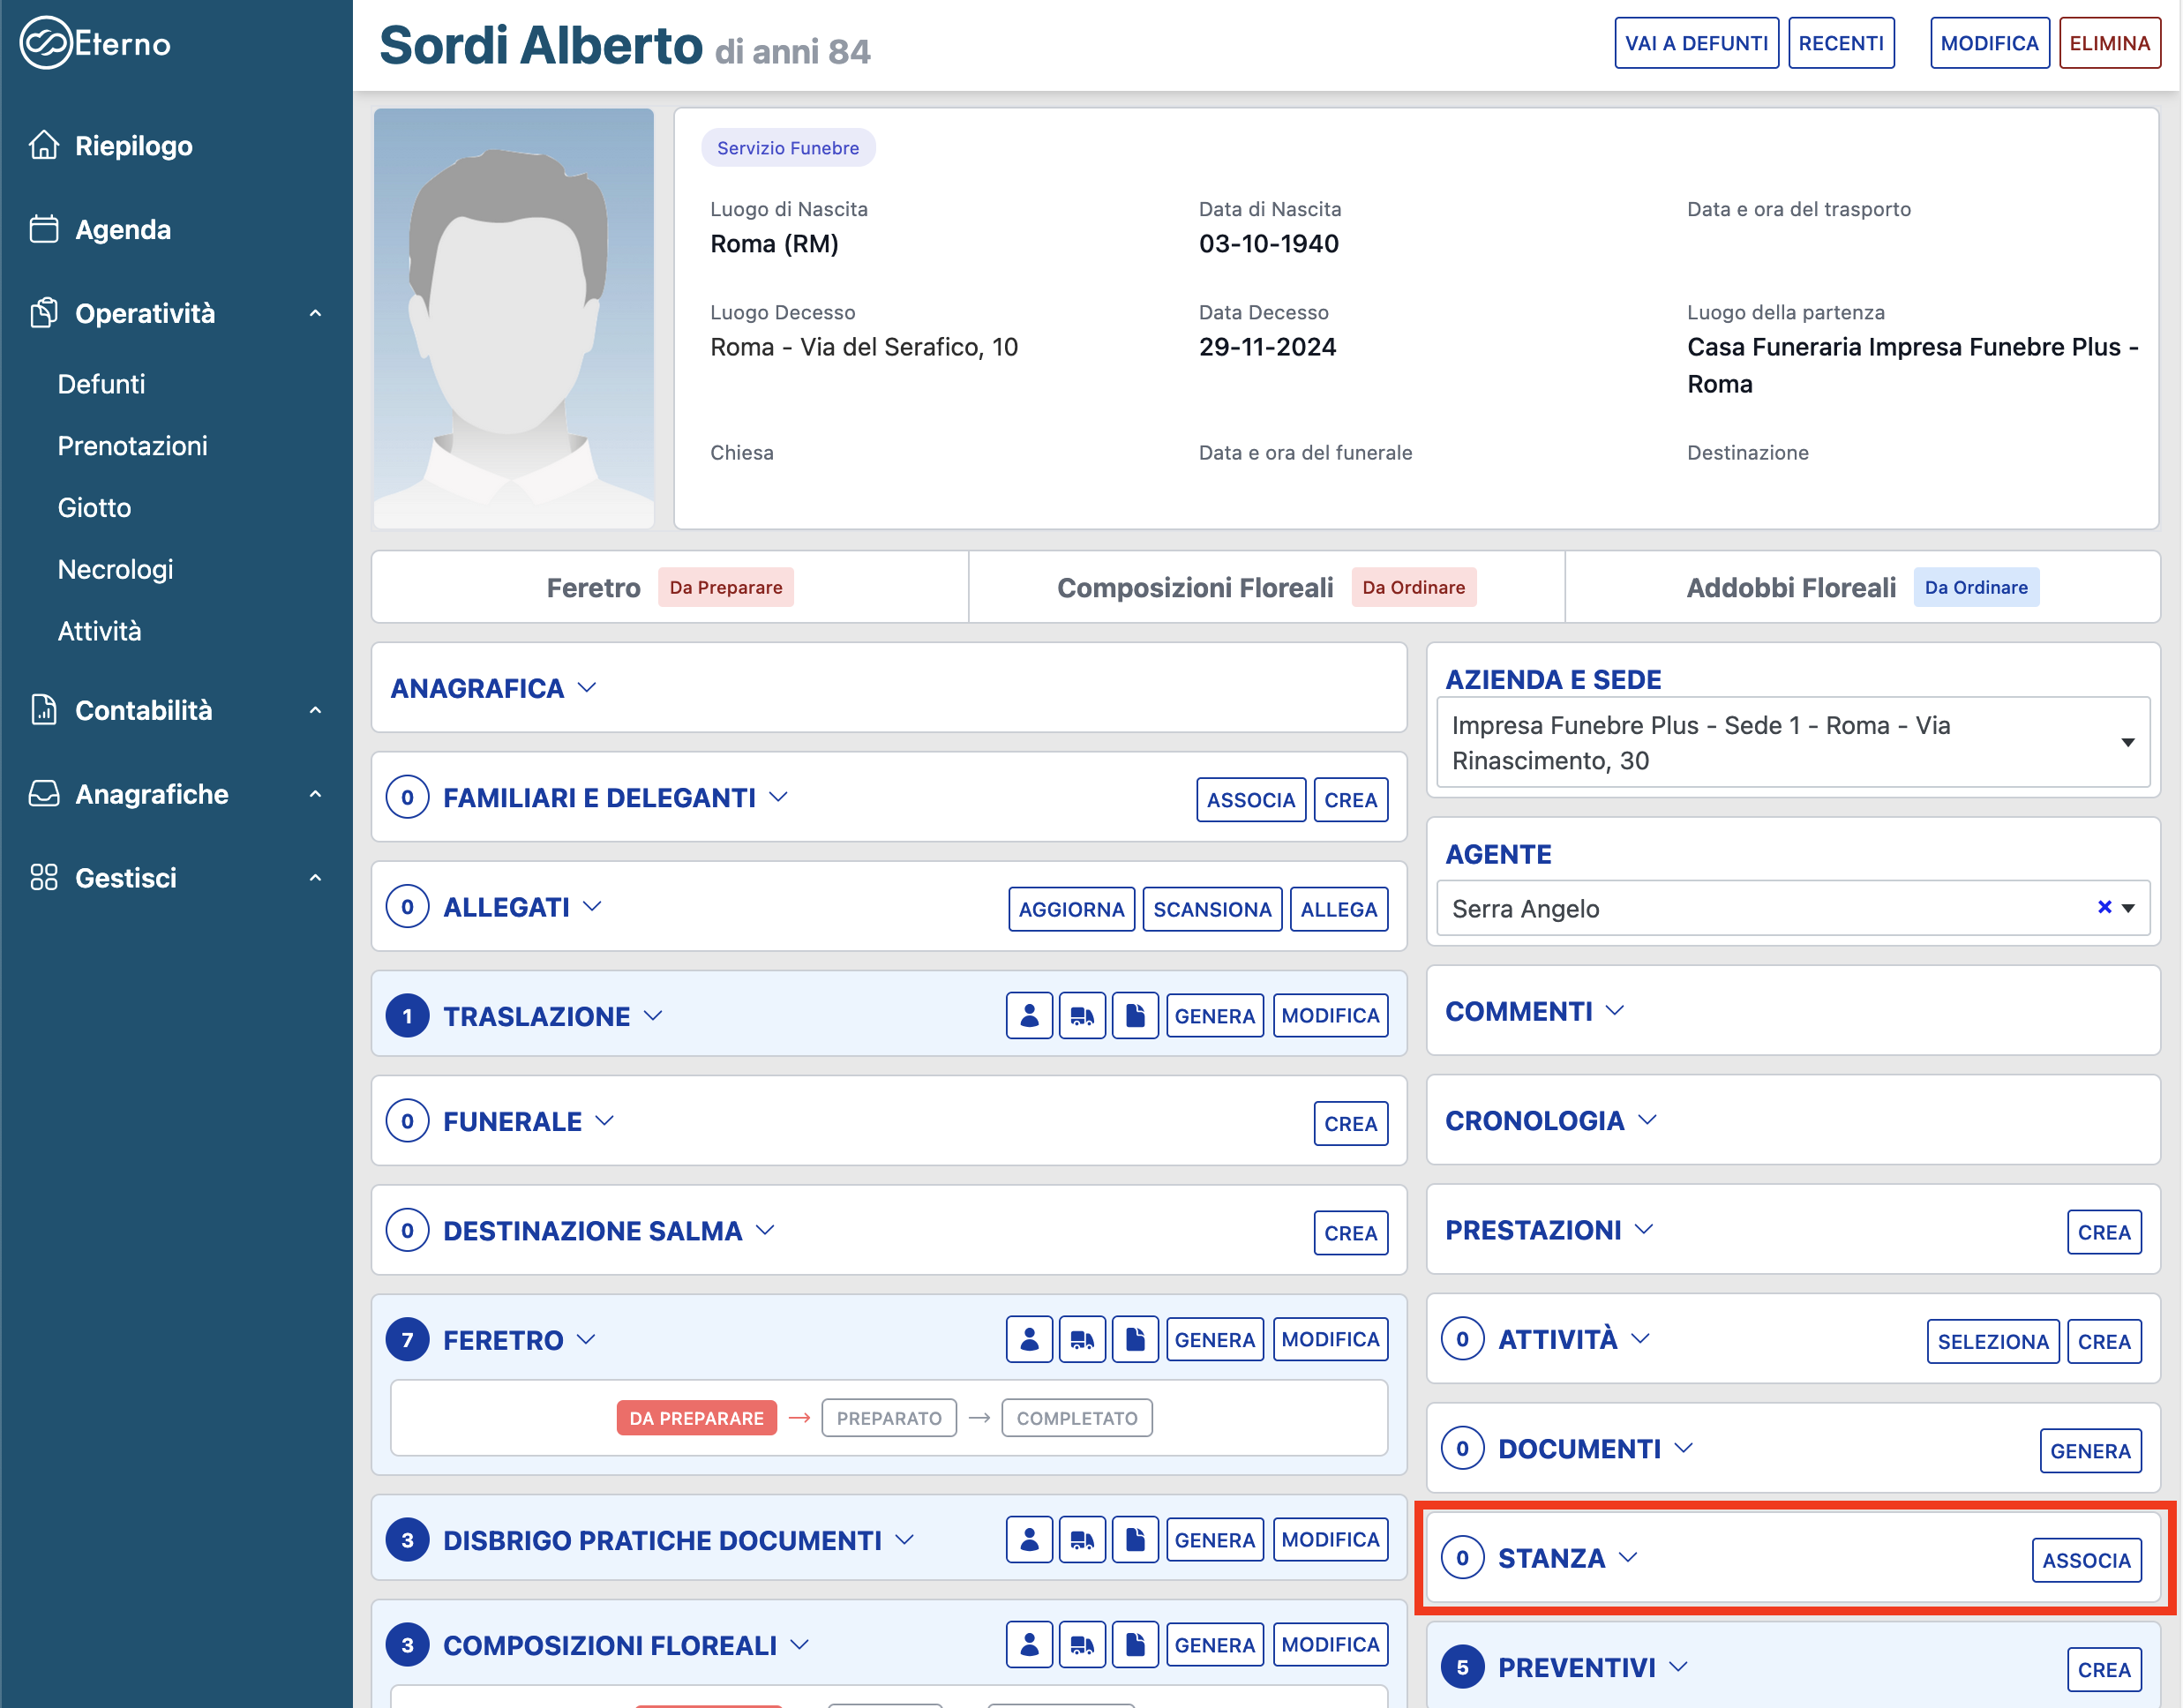Clear the Agente selection with the X
Screen dimensions: 2183x1708
(x=2104, y=907)
